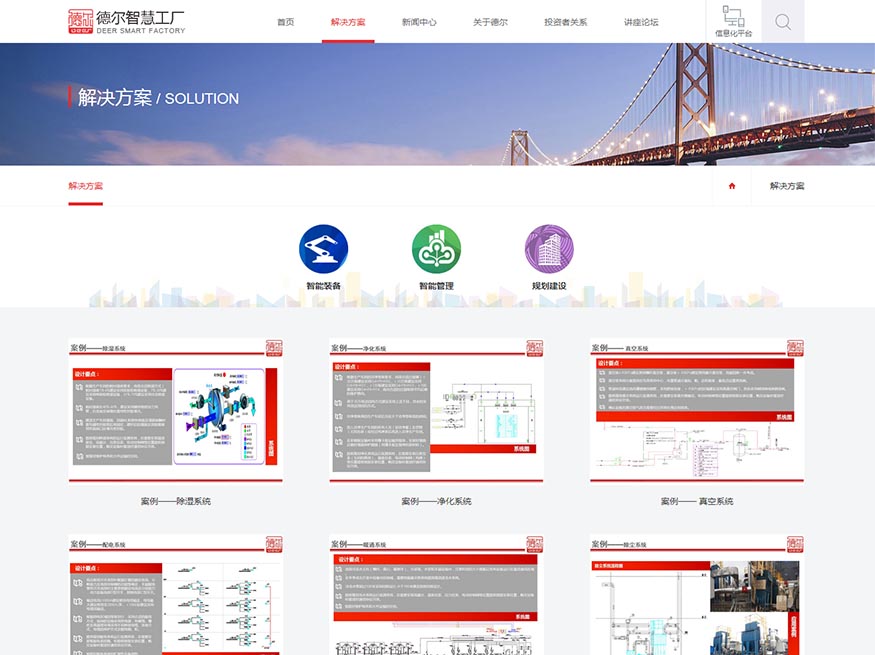
Task: Click the 解决方案 / SOLUTION banner title
Action: pyautogui.click(x=158, y=98)
